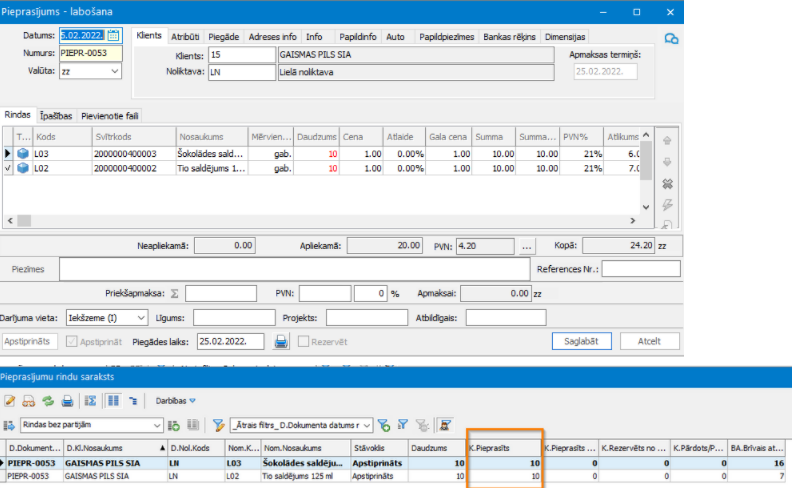Click the plain blue funnel filter icon
This screenshot has width=794, height=488.
pyautogui.click(x=403, y=425)
